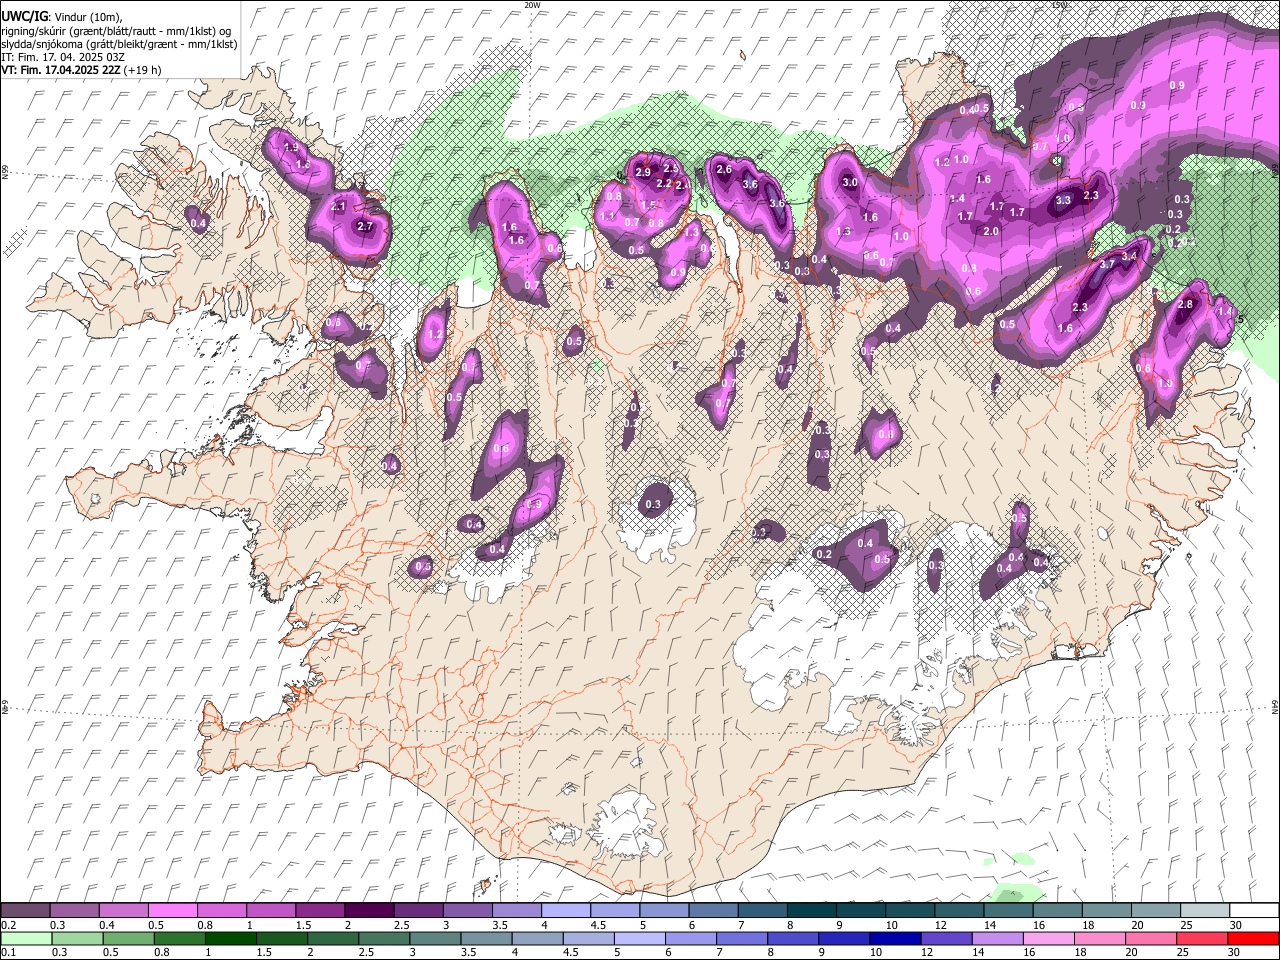Click the pale grey 25–30 swatch in the upper legend row

click(1207, 910)
